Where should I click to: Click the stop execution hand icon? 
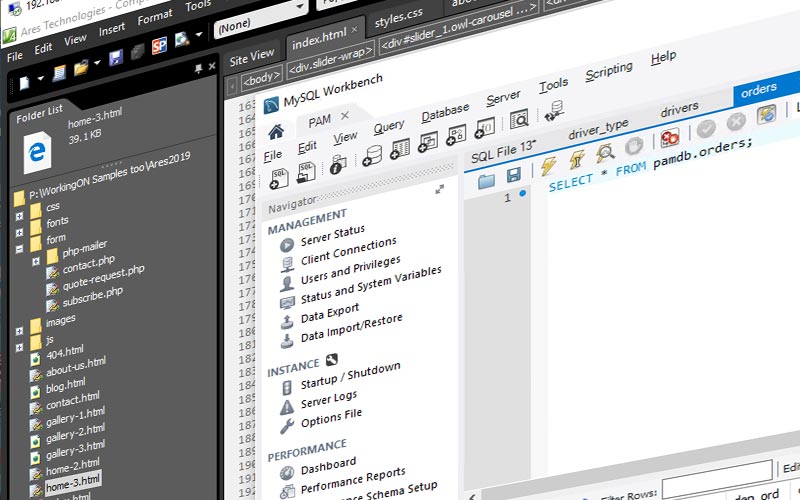[x=634, y=146]
